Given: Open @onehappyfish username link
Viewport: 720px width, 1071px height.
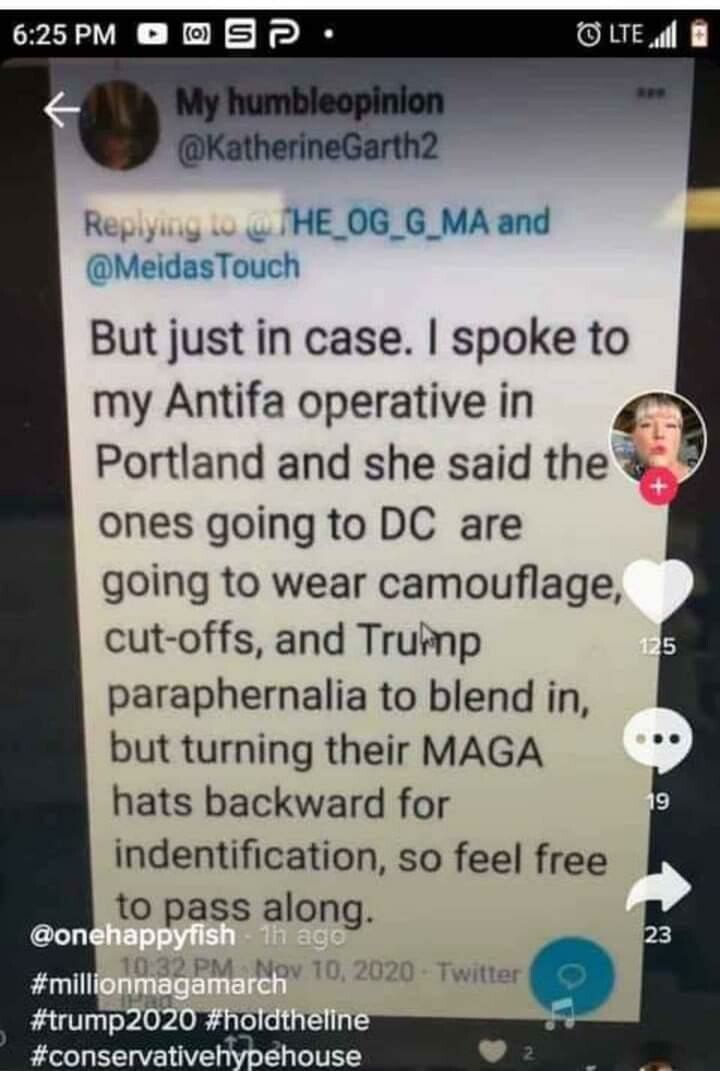Looking at the screenshot, I should click(132, 935).
